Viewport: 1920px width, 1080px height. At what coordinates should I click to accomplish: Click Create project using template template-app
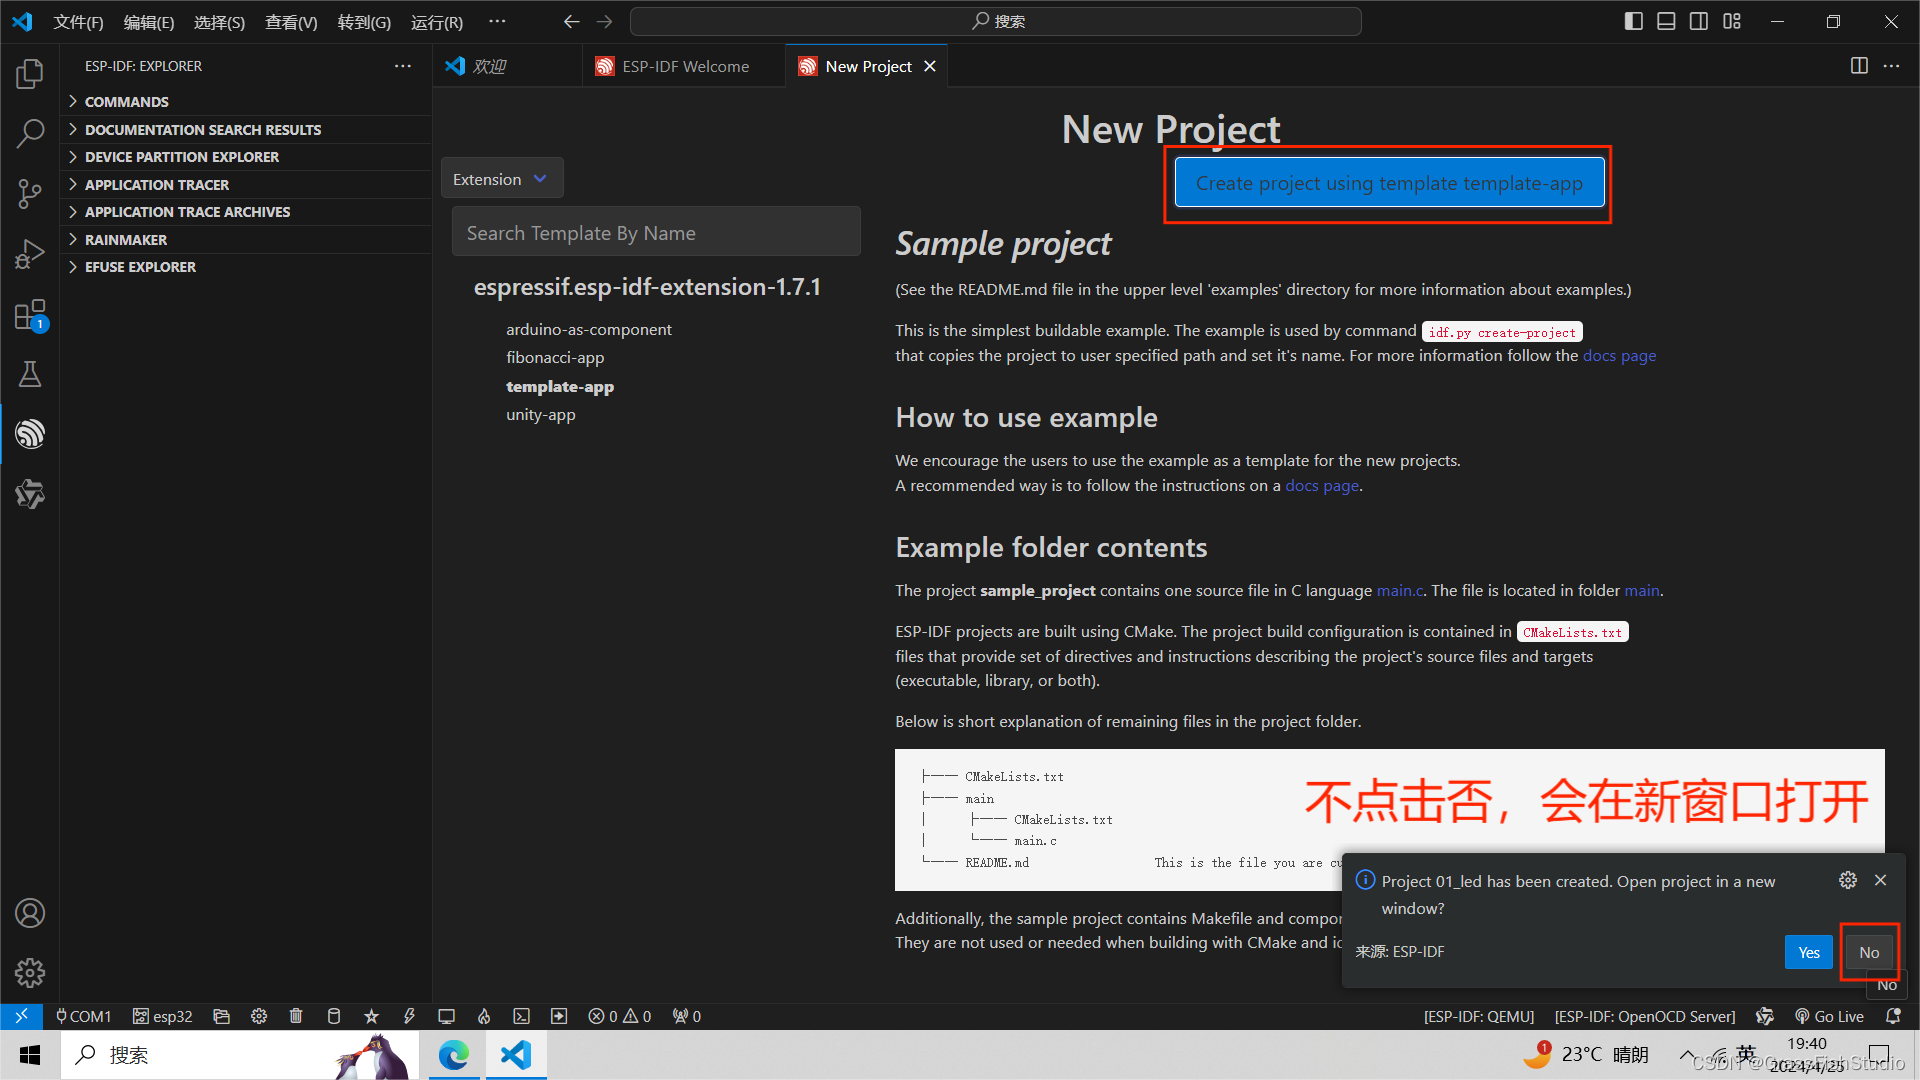(x=1389, y=183)
